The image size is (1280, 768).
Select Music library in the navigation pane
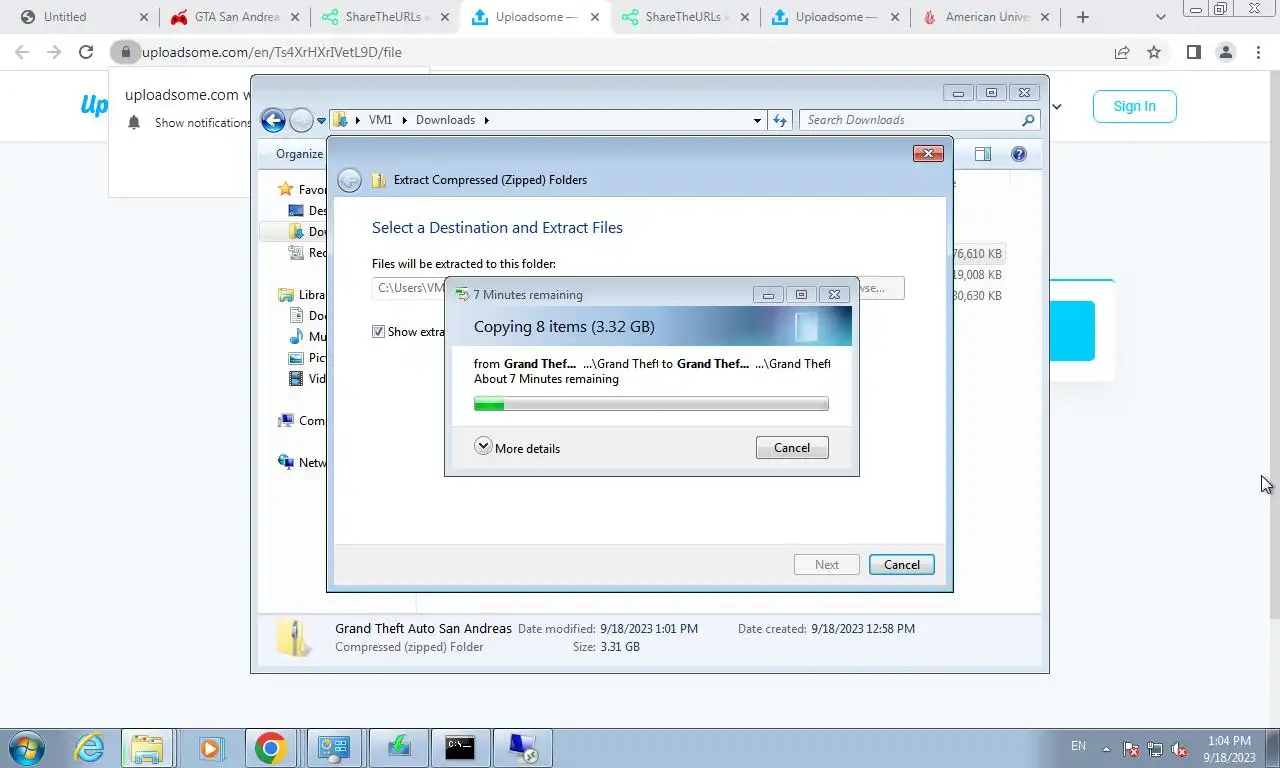coord(307,337)
